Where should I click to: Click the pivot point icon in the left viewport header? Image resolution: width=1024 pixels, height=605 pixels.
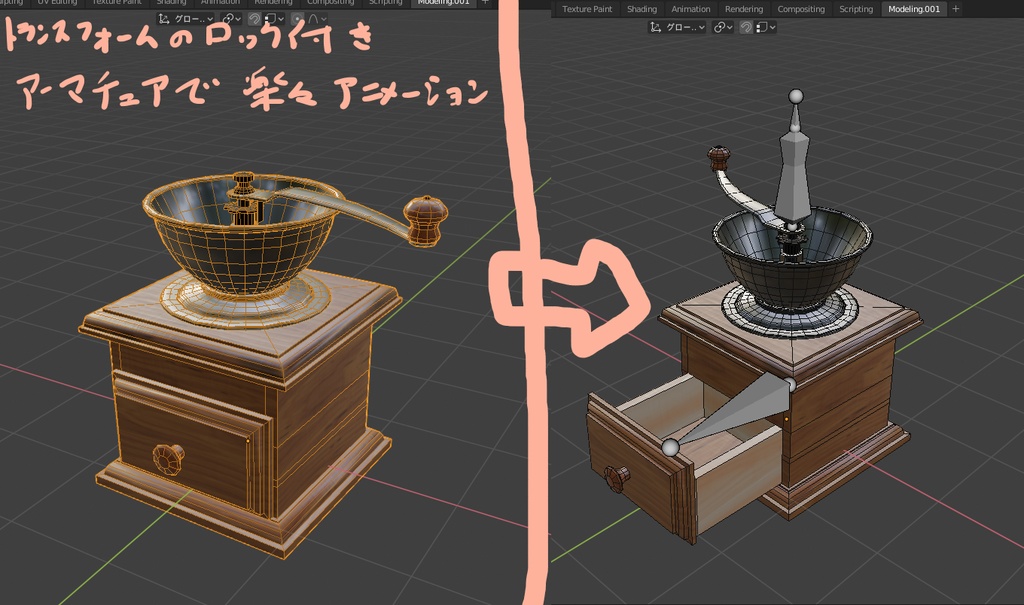pyautogui.click(x=228, y=17)
